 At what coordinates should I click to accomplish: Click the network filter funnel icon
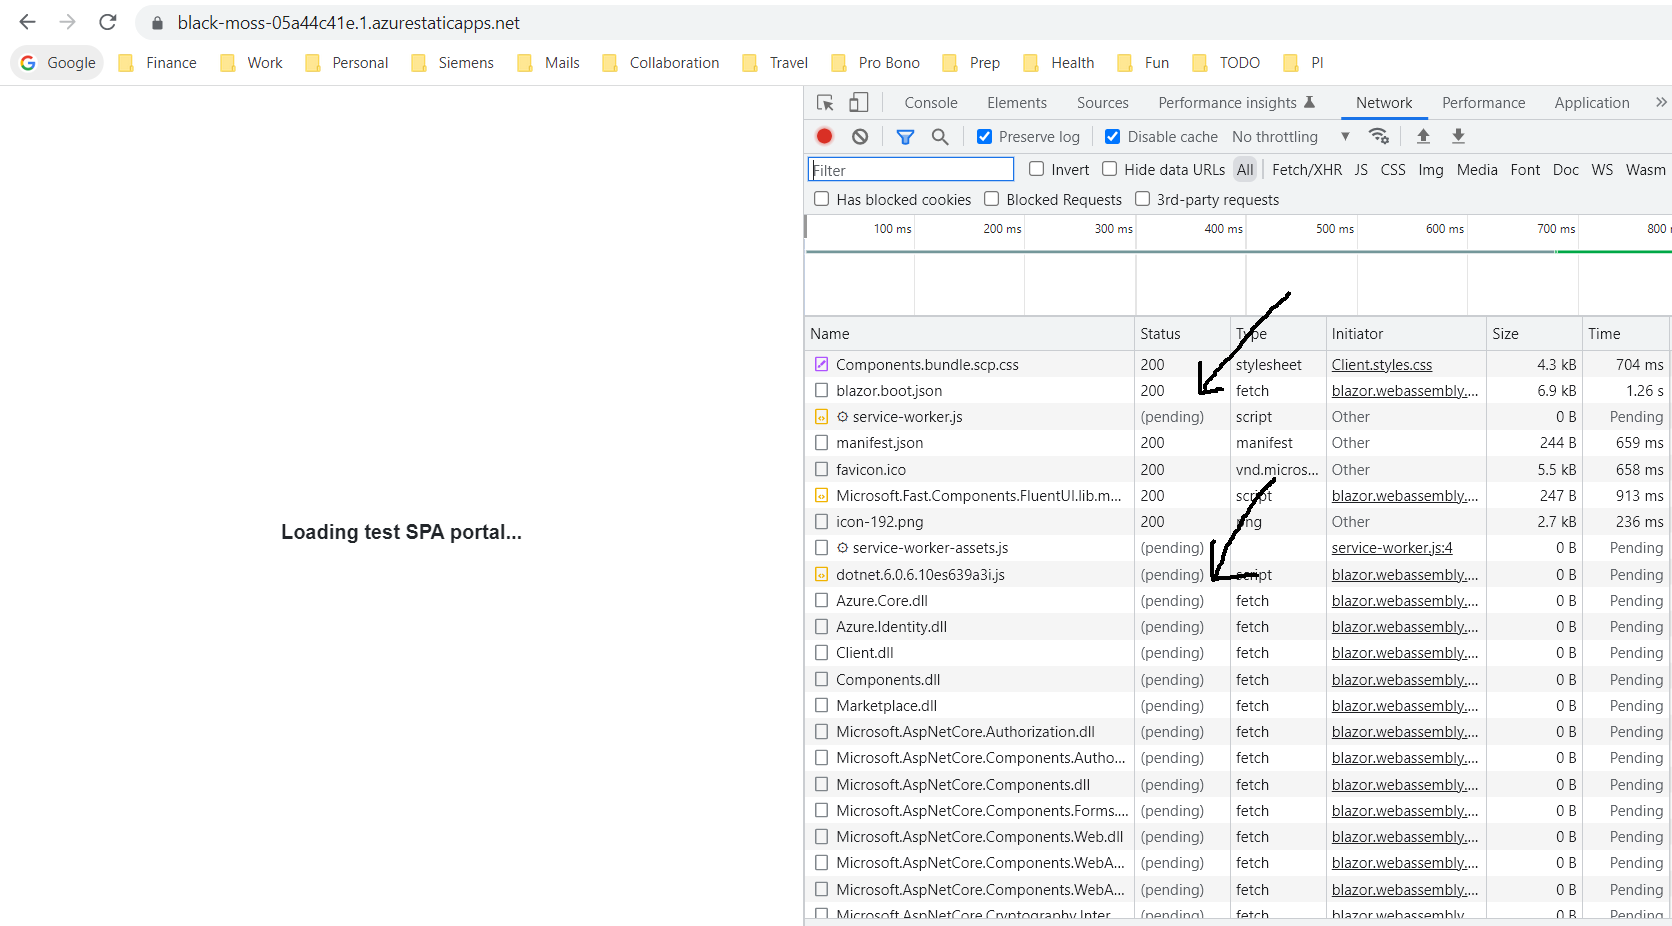[x=905, y=136]
